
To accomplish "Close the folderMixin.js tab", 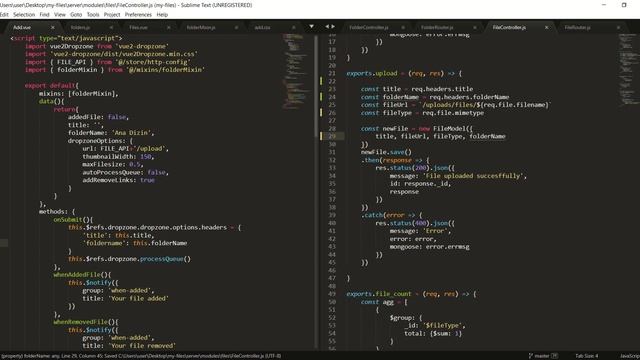I will (x=236, y=27).
